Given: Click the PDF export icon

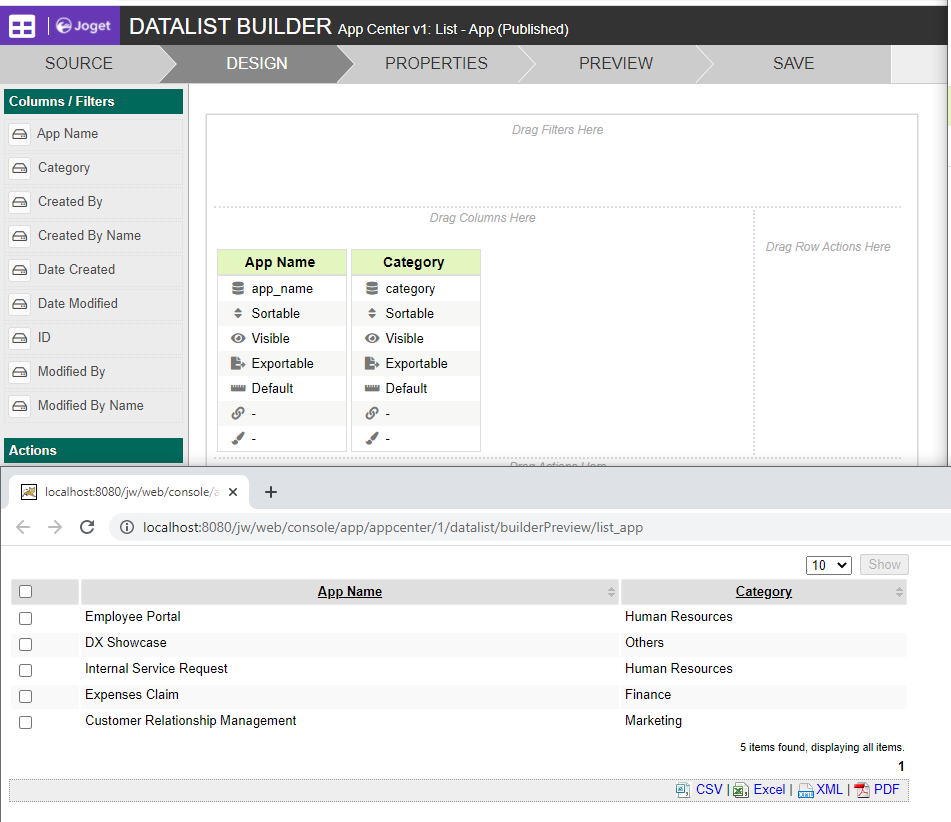Looking at the screenshot, I should 862,790.
